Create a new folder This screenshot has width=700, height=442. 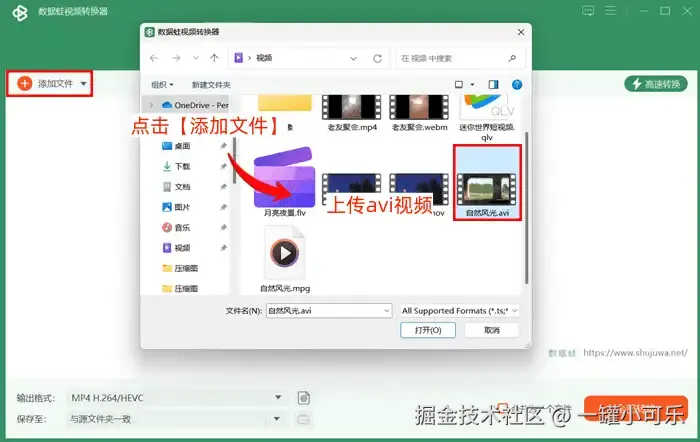click(x=211, y=84)
